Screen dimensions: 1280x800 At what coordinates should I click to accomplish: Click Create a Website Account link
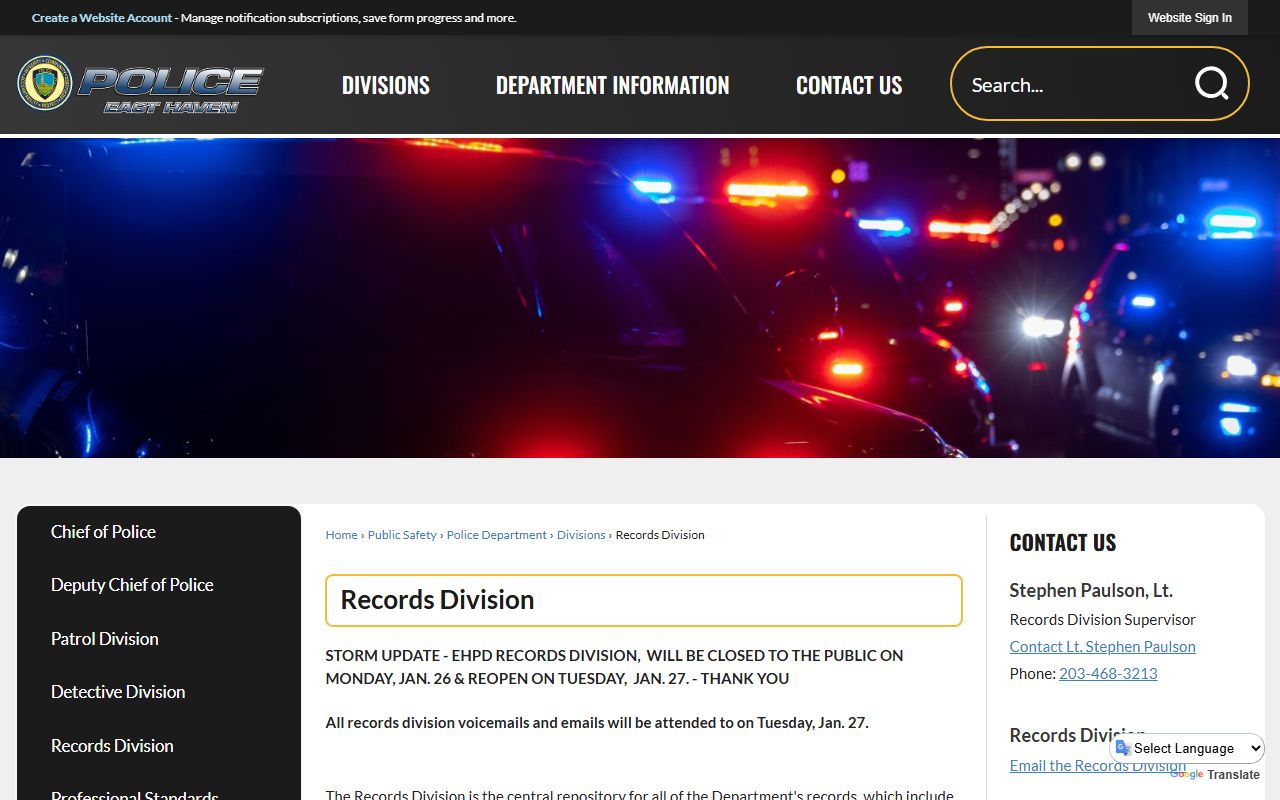click(102, 18)
